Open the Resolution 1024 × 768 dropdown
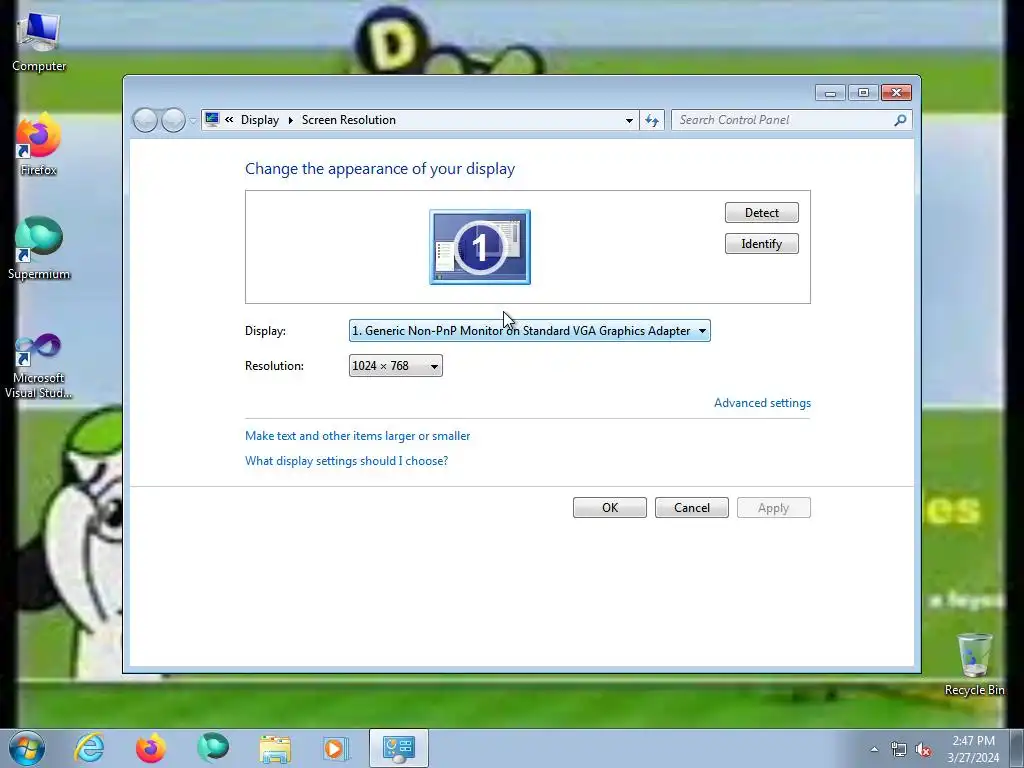 [x=396, y=366]
